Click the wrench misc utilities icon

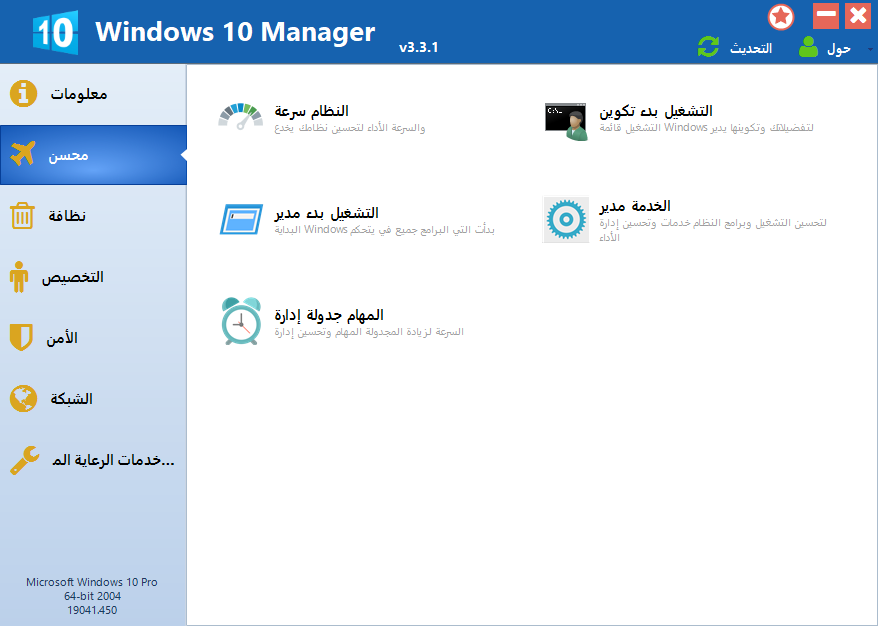click(25, 460)
